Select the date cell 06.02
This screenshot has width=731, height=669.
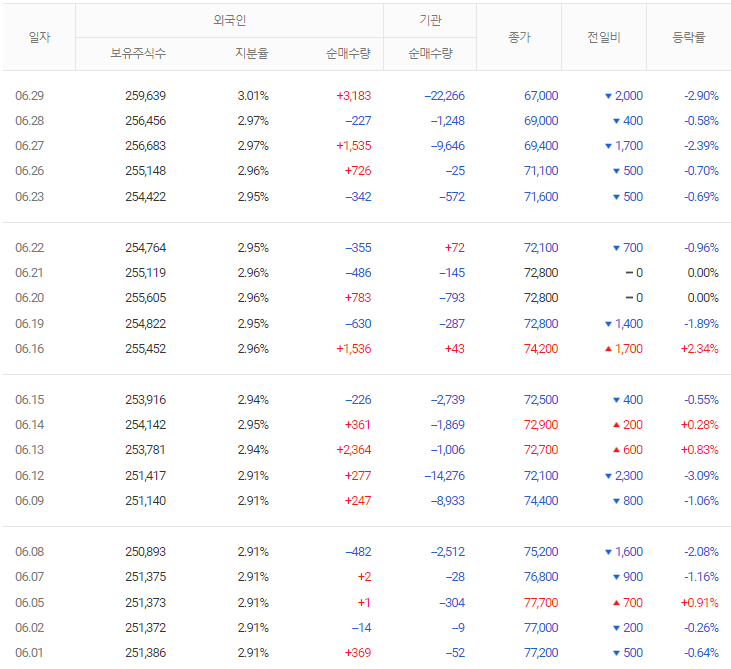pyautogui.click(x=29, y=628)
